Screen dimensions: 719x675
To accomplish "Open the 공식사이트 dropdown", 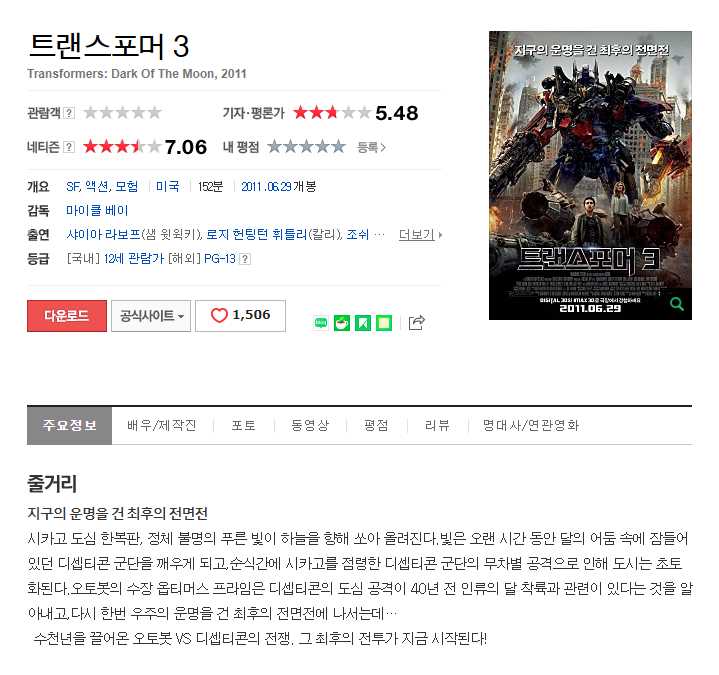I will click(x=151, y=315).
